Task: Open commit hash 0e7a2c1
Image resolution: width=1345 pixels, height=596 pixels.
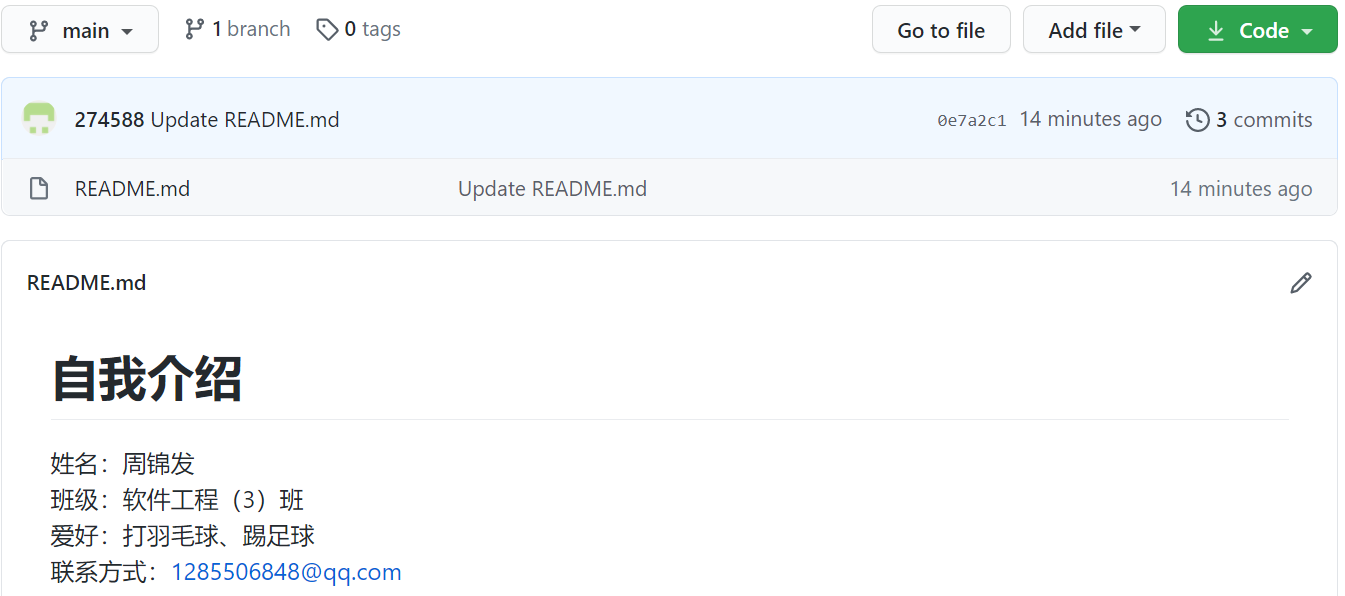Action: 971,120
